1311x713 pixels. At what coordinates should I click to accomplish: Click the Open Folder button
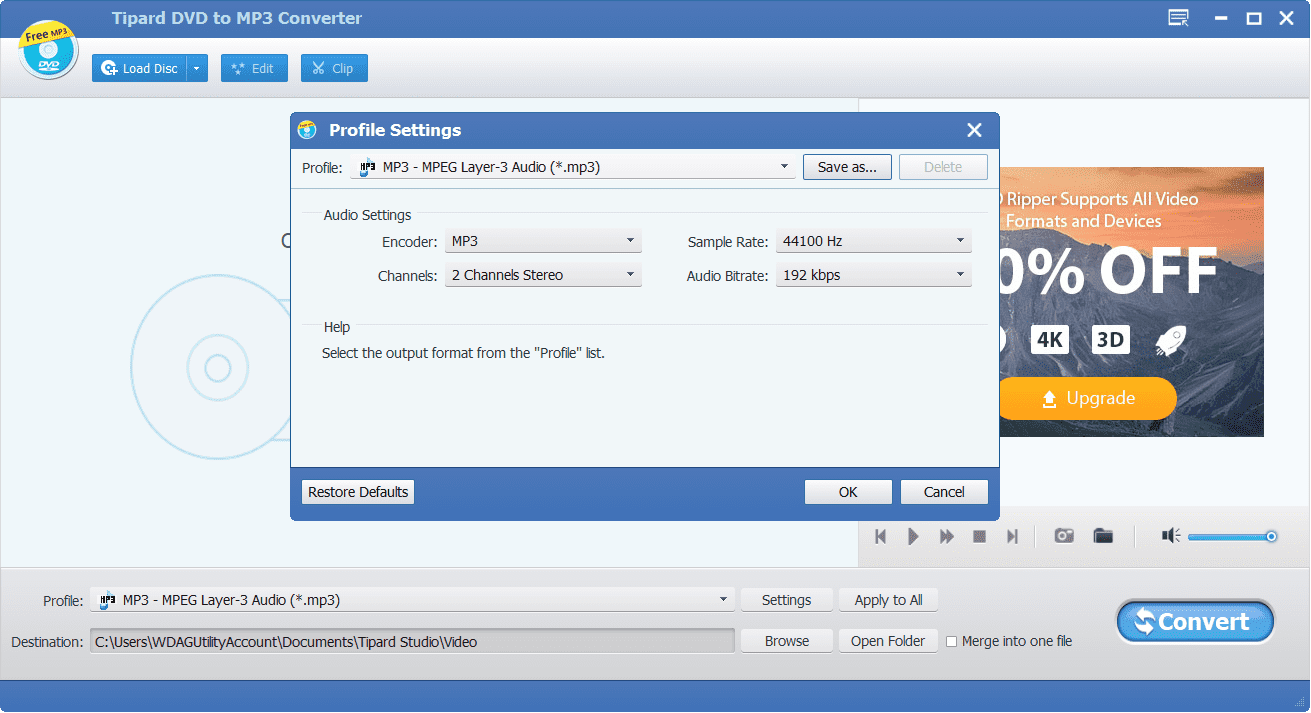(x=888, y=641)
